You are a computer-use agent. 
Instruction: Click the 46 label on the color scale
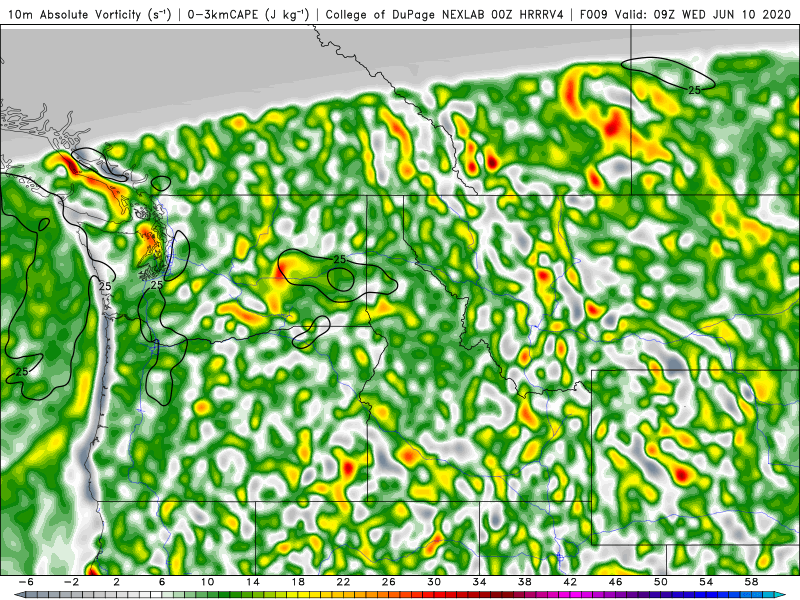pyautogui.click(x=615, y=582)
